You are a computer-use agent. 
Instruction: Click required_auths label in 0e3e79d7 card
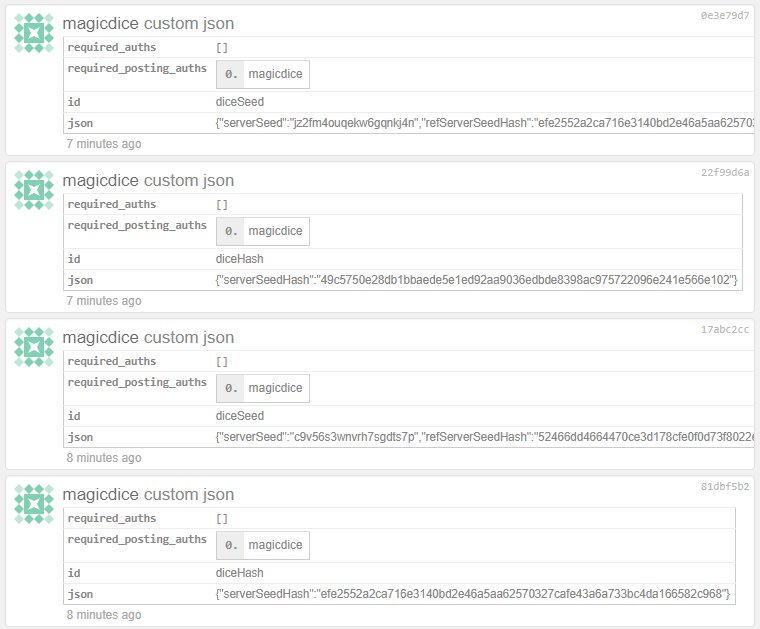coord(112,47)
